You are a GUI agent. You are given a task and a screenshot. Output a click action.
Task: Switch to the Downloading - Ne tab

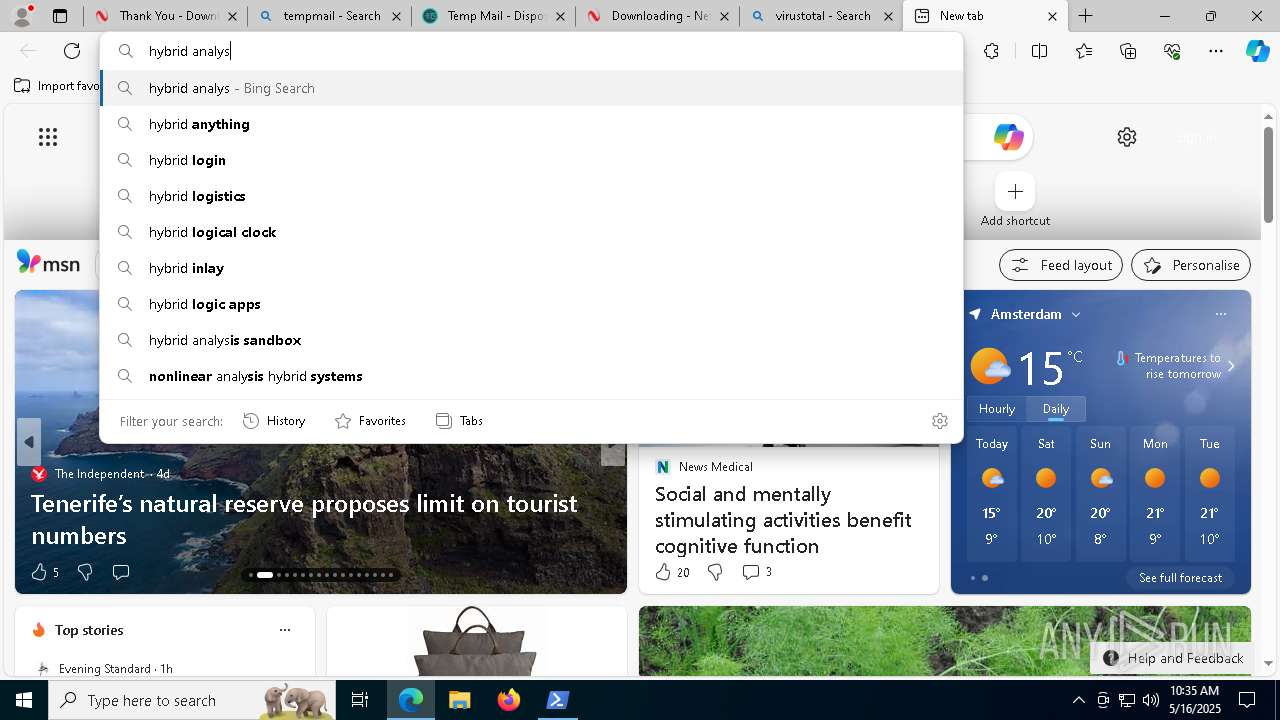[x=657, y=16]
